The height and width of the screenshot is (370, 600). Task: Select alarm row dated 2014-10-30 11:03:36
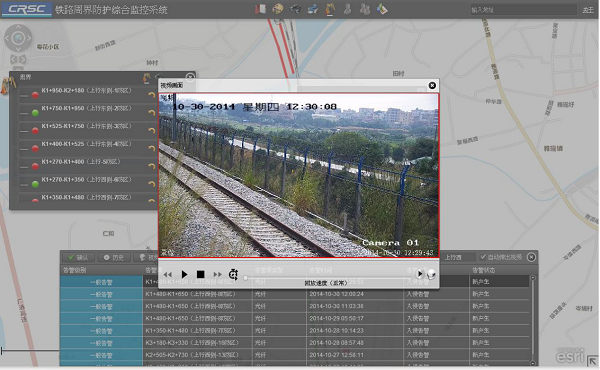pyautogui.click(x=295, y=306)
